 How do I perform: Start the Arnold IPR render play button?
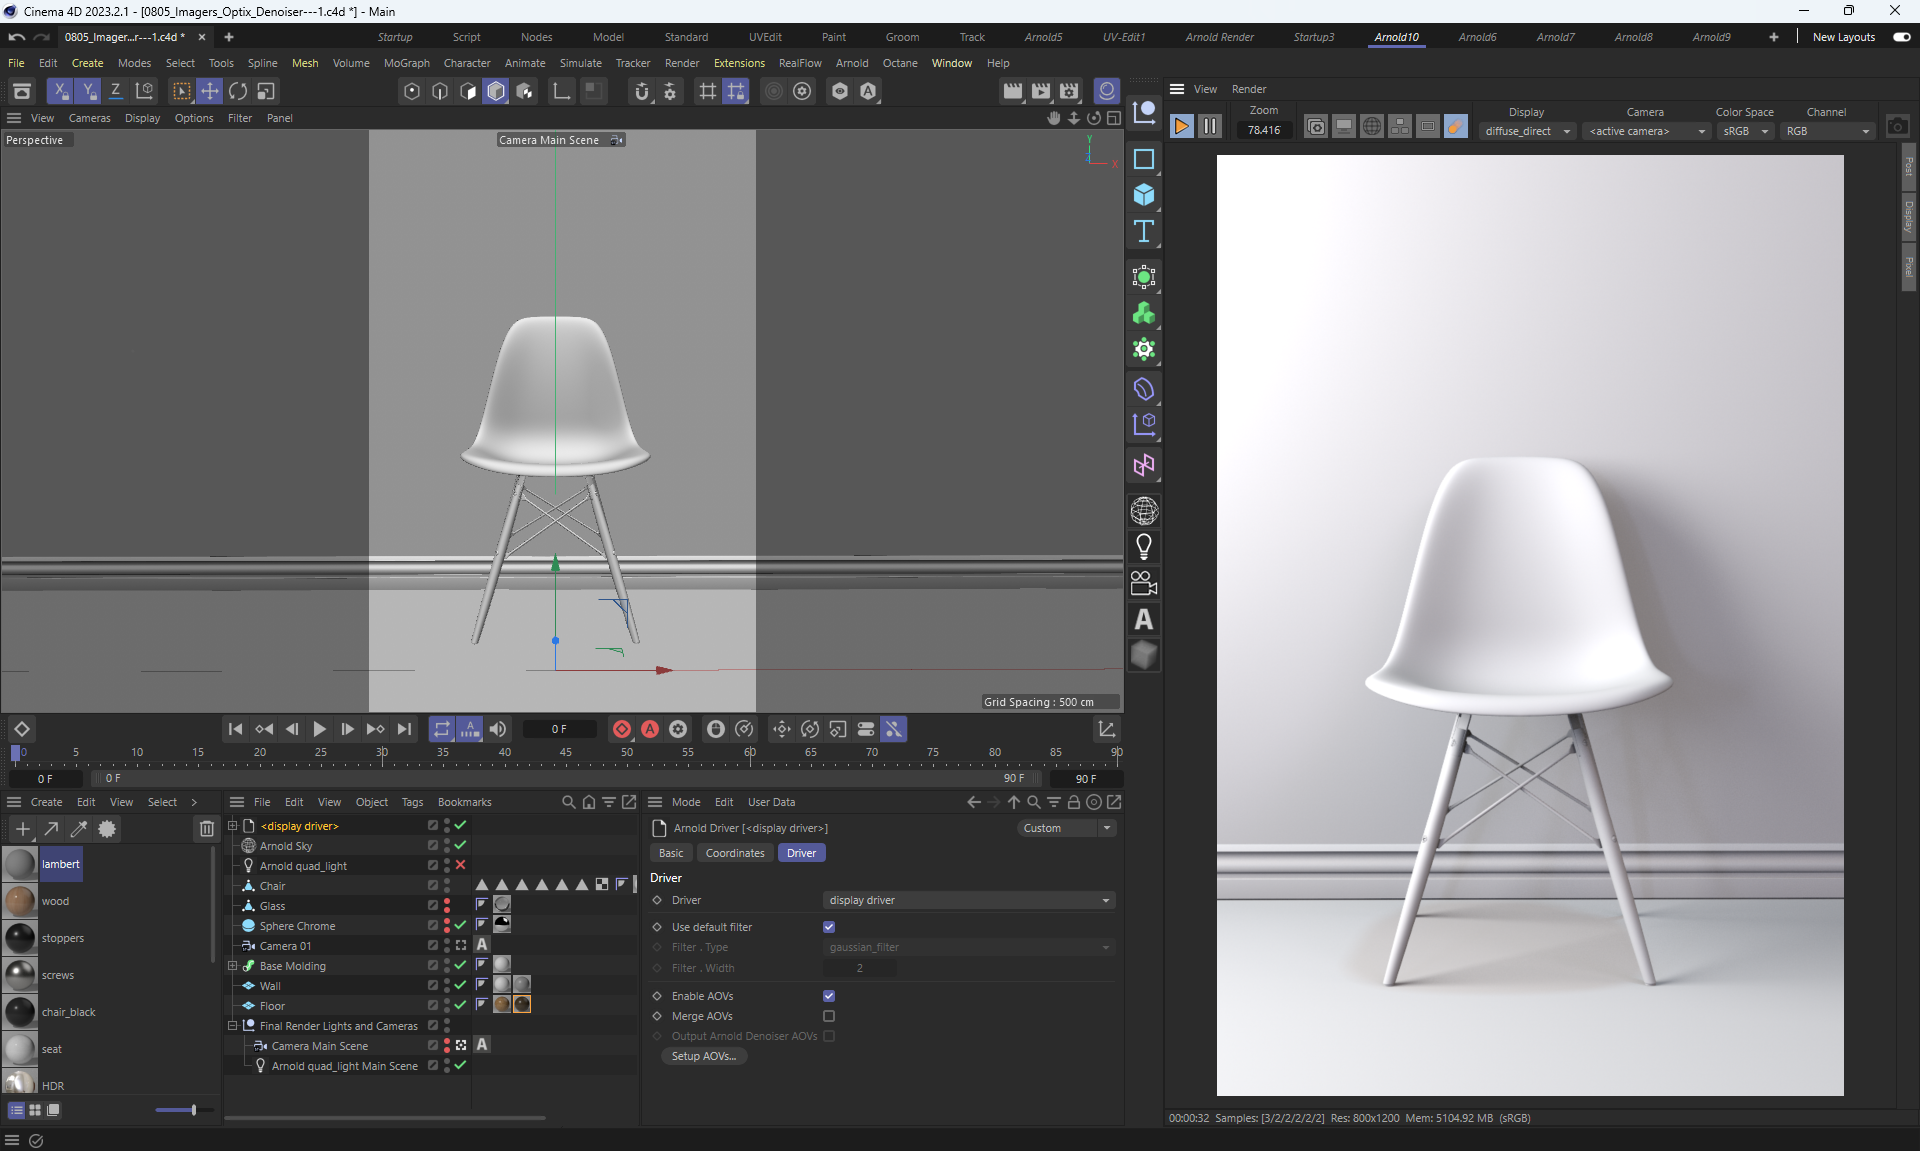tap(1181, 127)
